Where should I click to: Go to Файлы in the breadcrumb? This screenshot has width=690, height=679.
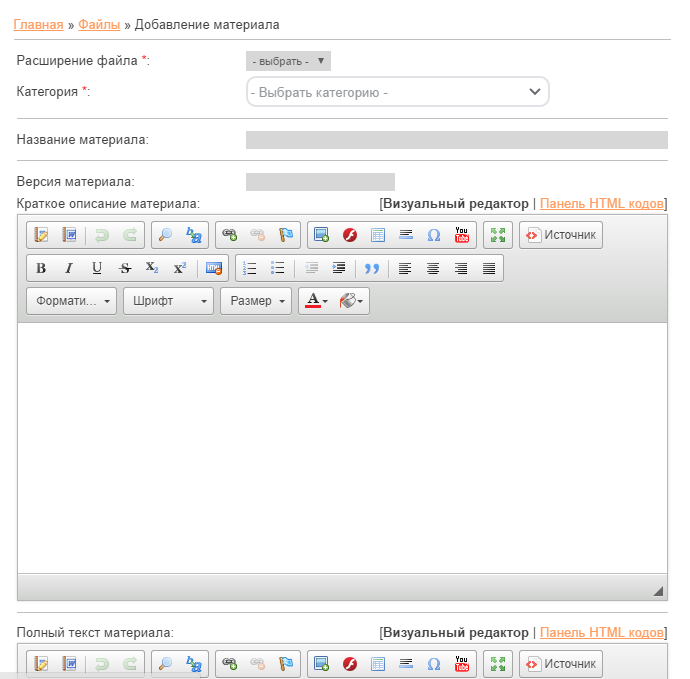pyautogui.click(x=99, y=23)
